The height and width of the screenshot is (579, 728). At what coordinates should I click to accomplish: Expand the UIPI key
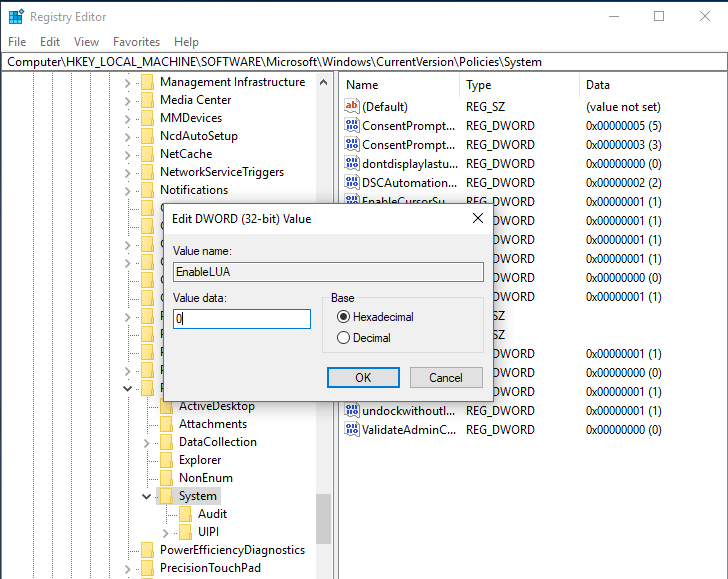(x=165, y=533)
